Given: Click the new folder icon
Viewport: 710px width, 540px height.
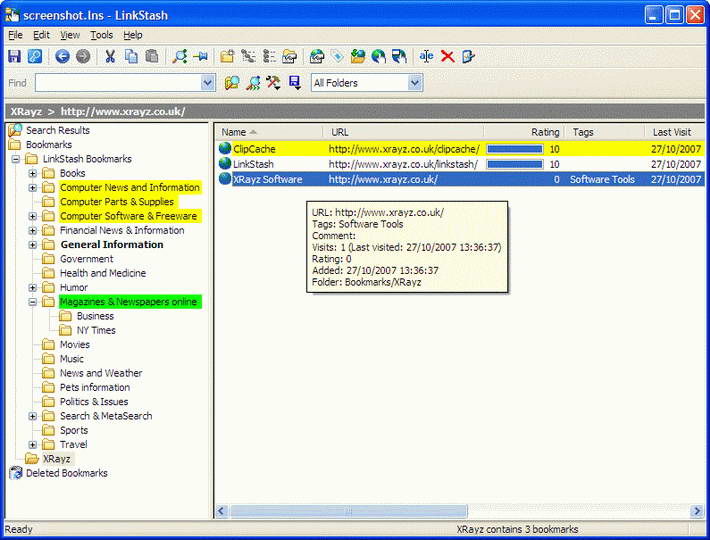Looking at the screenshot, I should 227,57.
